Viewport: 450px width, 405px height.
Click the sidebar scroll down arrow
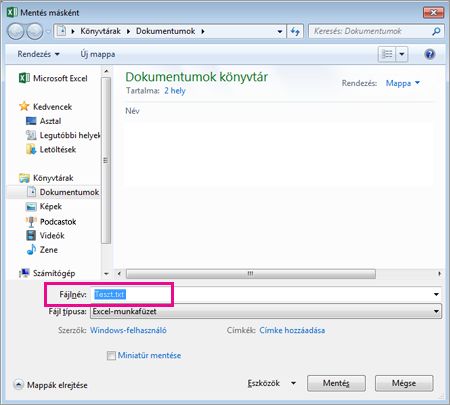click(106, 274)
